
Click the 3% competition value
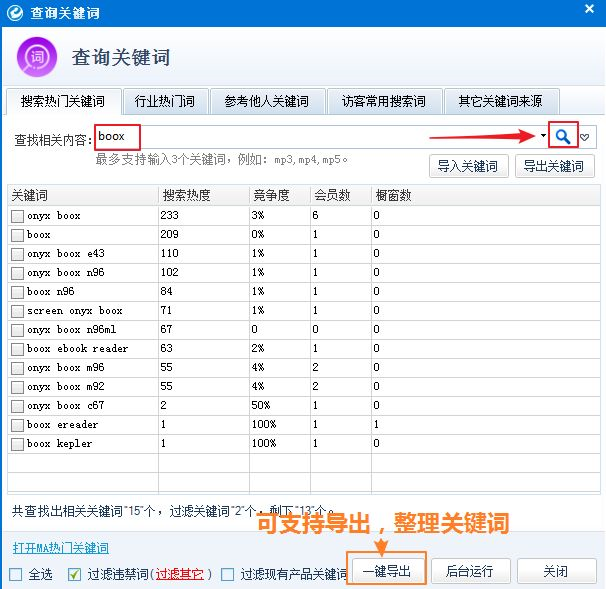(x=258, y=215)
